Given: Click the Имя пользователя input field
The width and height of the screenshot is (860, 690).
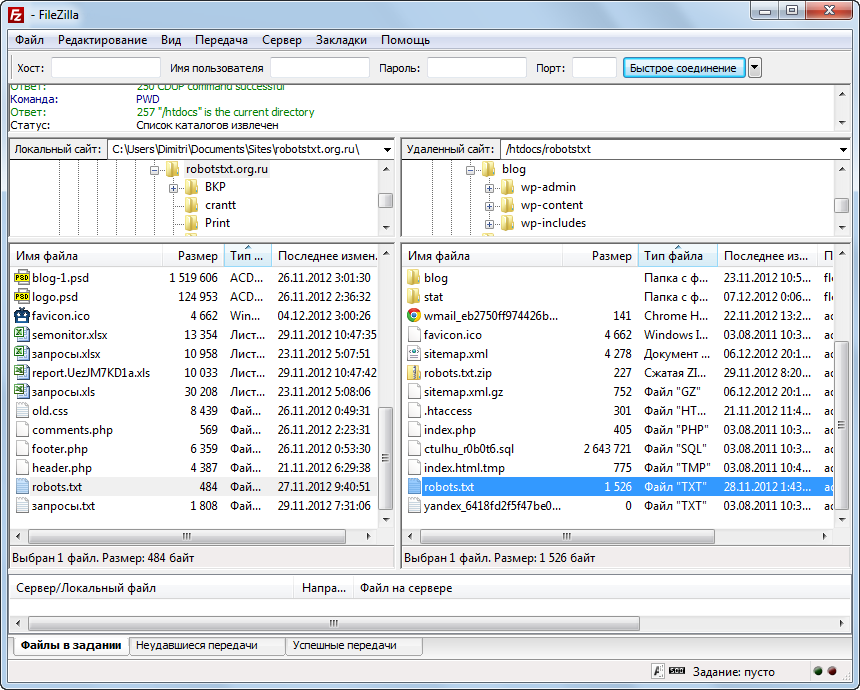Looking at the screenshot, I should 320,68.
